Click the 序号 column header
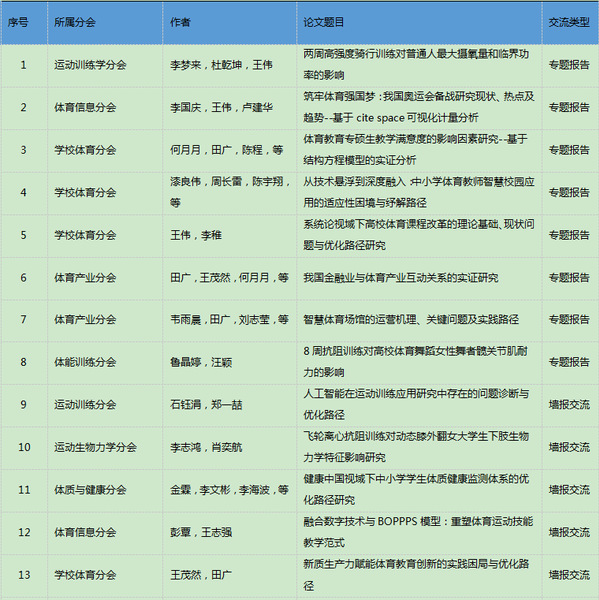599x600 pixels. [x=18, y=22]
